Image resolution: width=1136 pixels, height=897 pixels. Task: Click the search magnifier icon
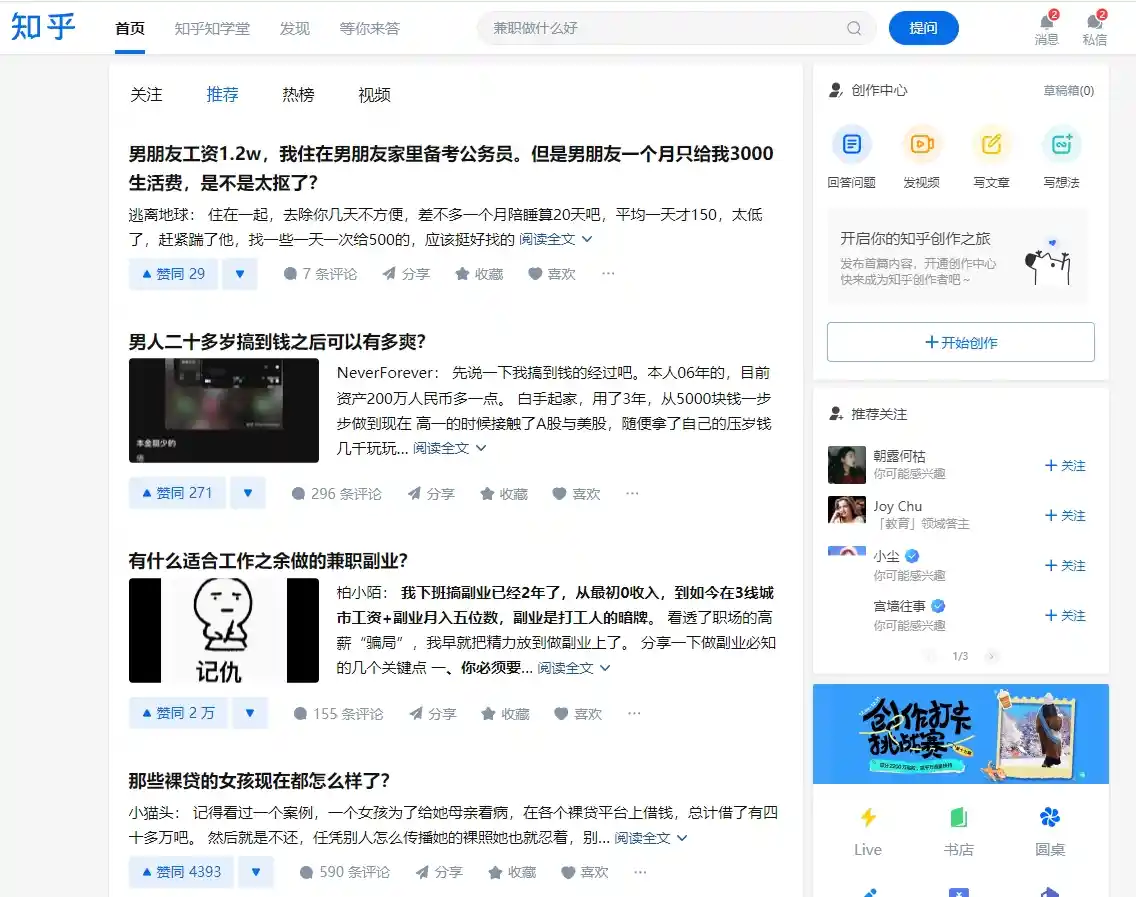point(854,28)
